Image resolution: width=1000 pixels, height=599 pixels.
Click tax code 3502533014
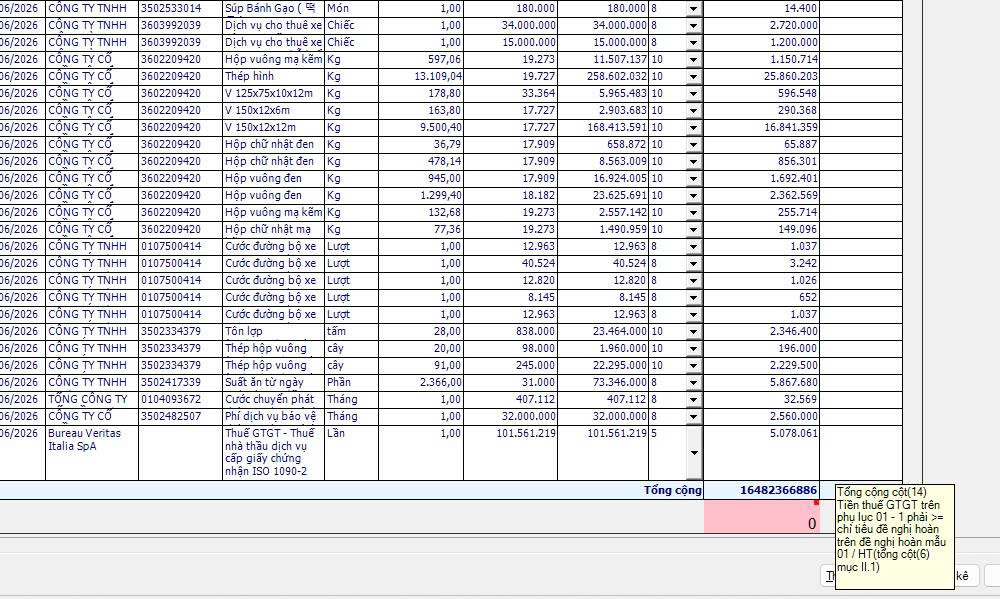click(180, 8)
